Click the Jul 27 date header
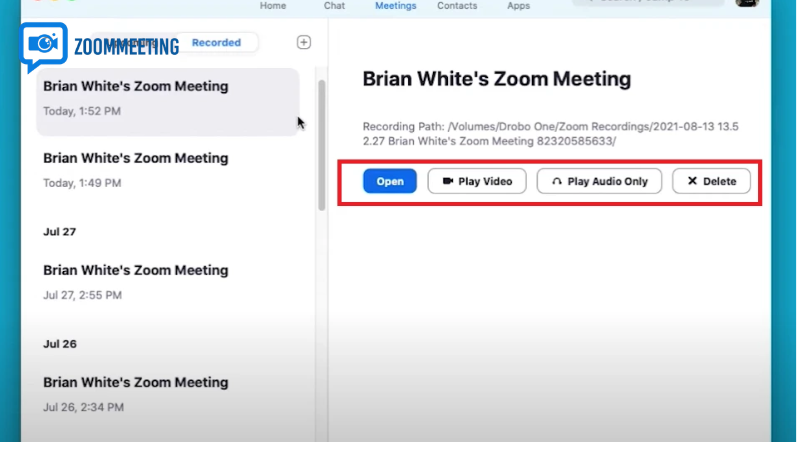The image size is (800, 450). click(x=60, y=232)
